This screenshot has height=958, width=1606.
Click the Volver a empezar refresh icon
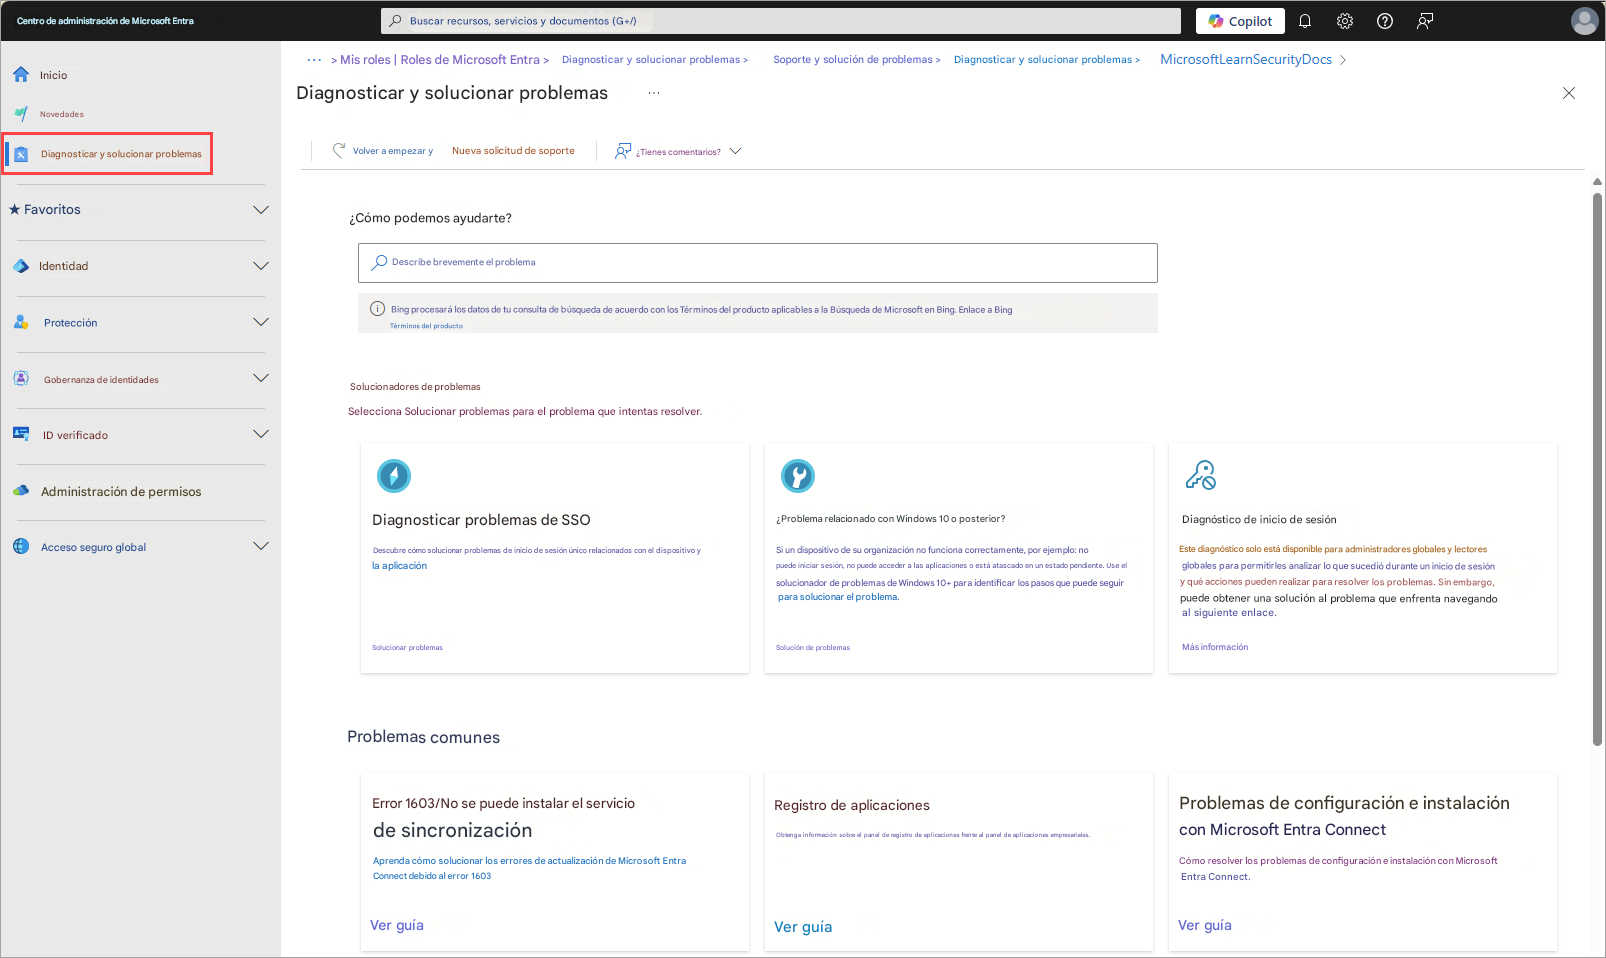339,150
